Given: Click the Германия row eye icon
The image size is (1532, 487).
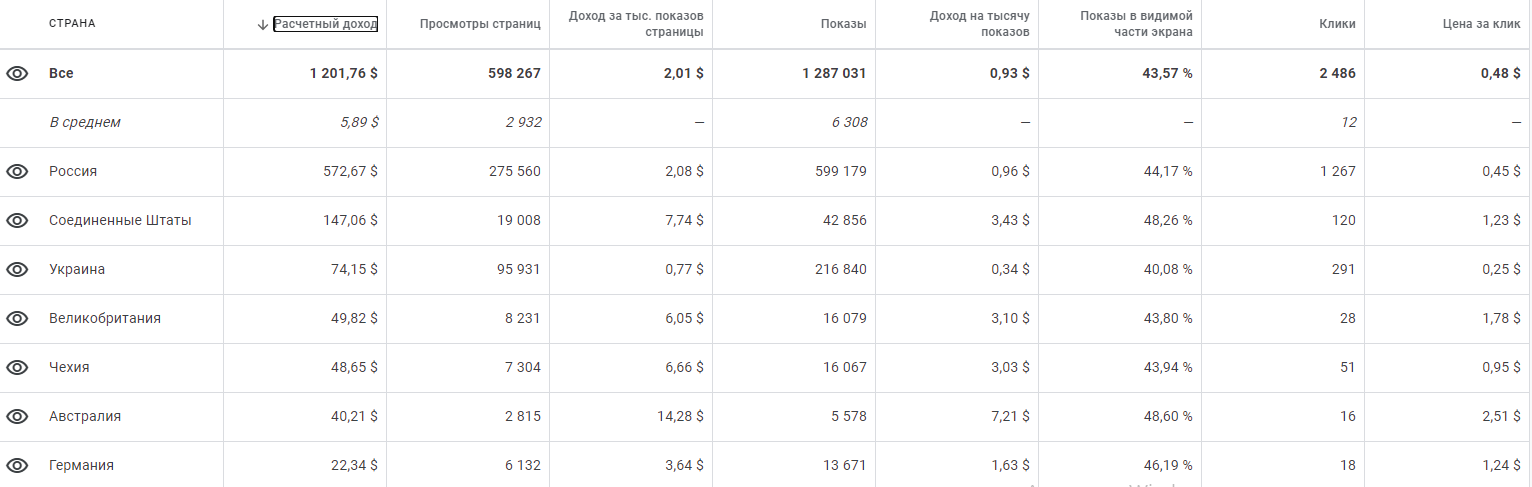Looking at the screenshot, I should (x=17, y=465).
